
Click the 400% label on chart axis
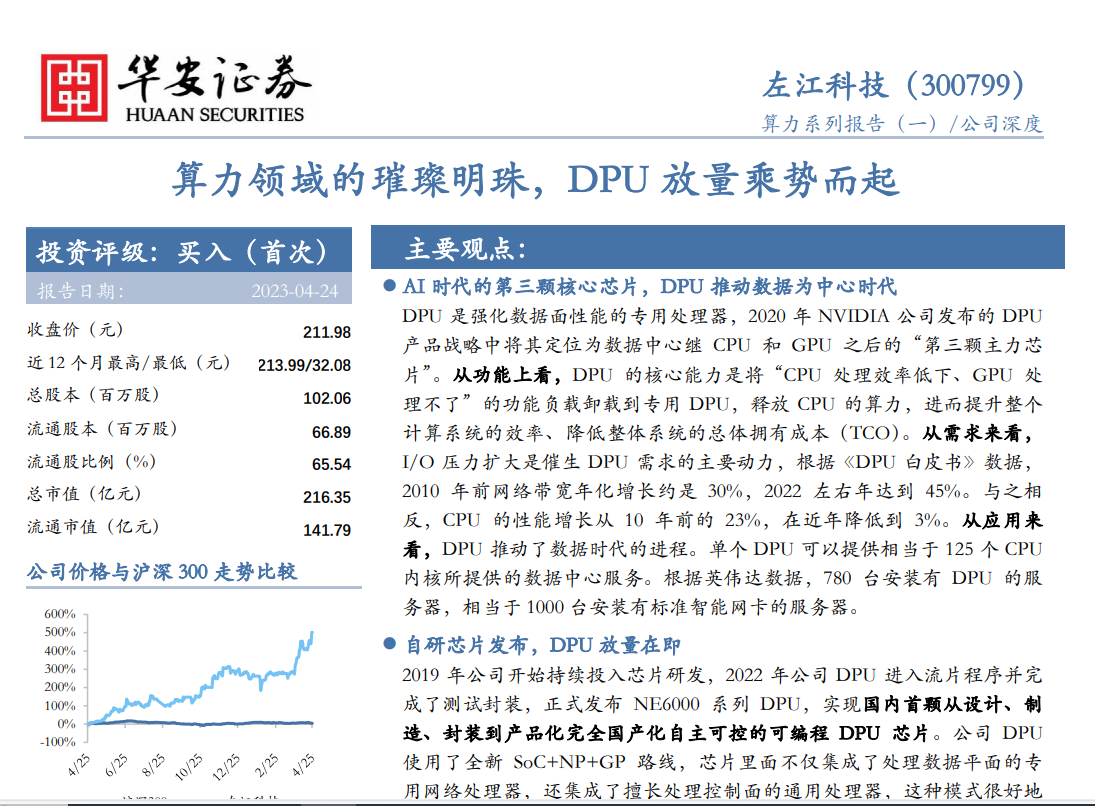coord(59,651)
